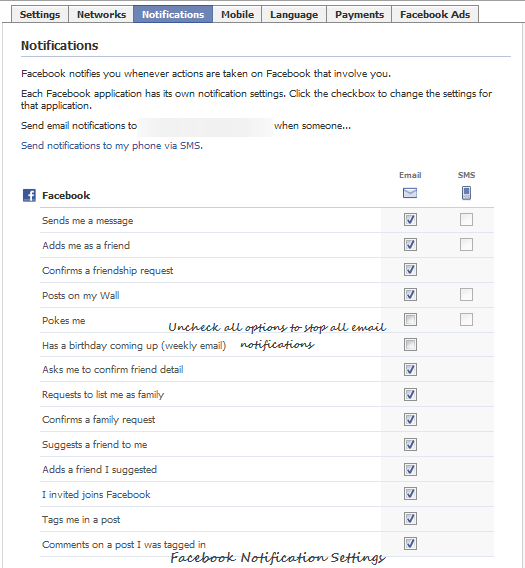
Task: Uncheck email for 'Comments on a post I was tagged in'
Action: point(410,544)
